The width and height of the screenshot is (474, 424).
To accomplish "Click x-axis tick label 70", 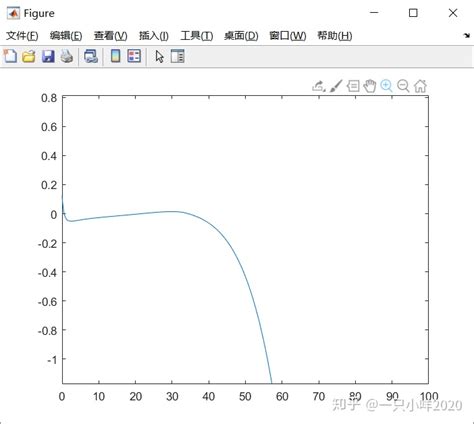I will pos(319,397).
